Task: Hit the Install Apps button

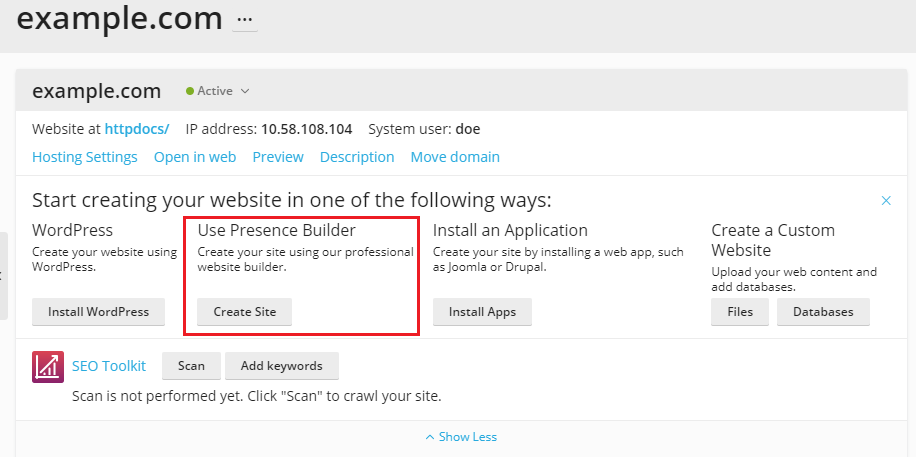Action: point(482,312)
